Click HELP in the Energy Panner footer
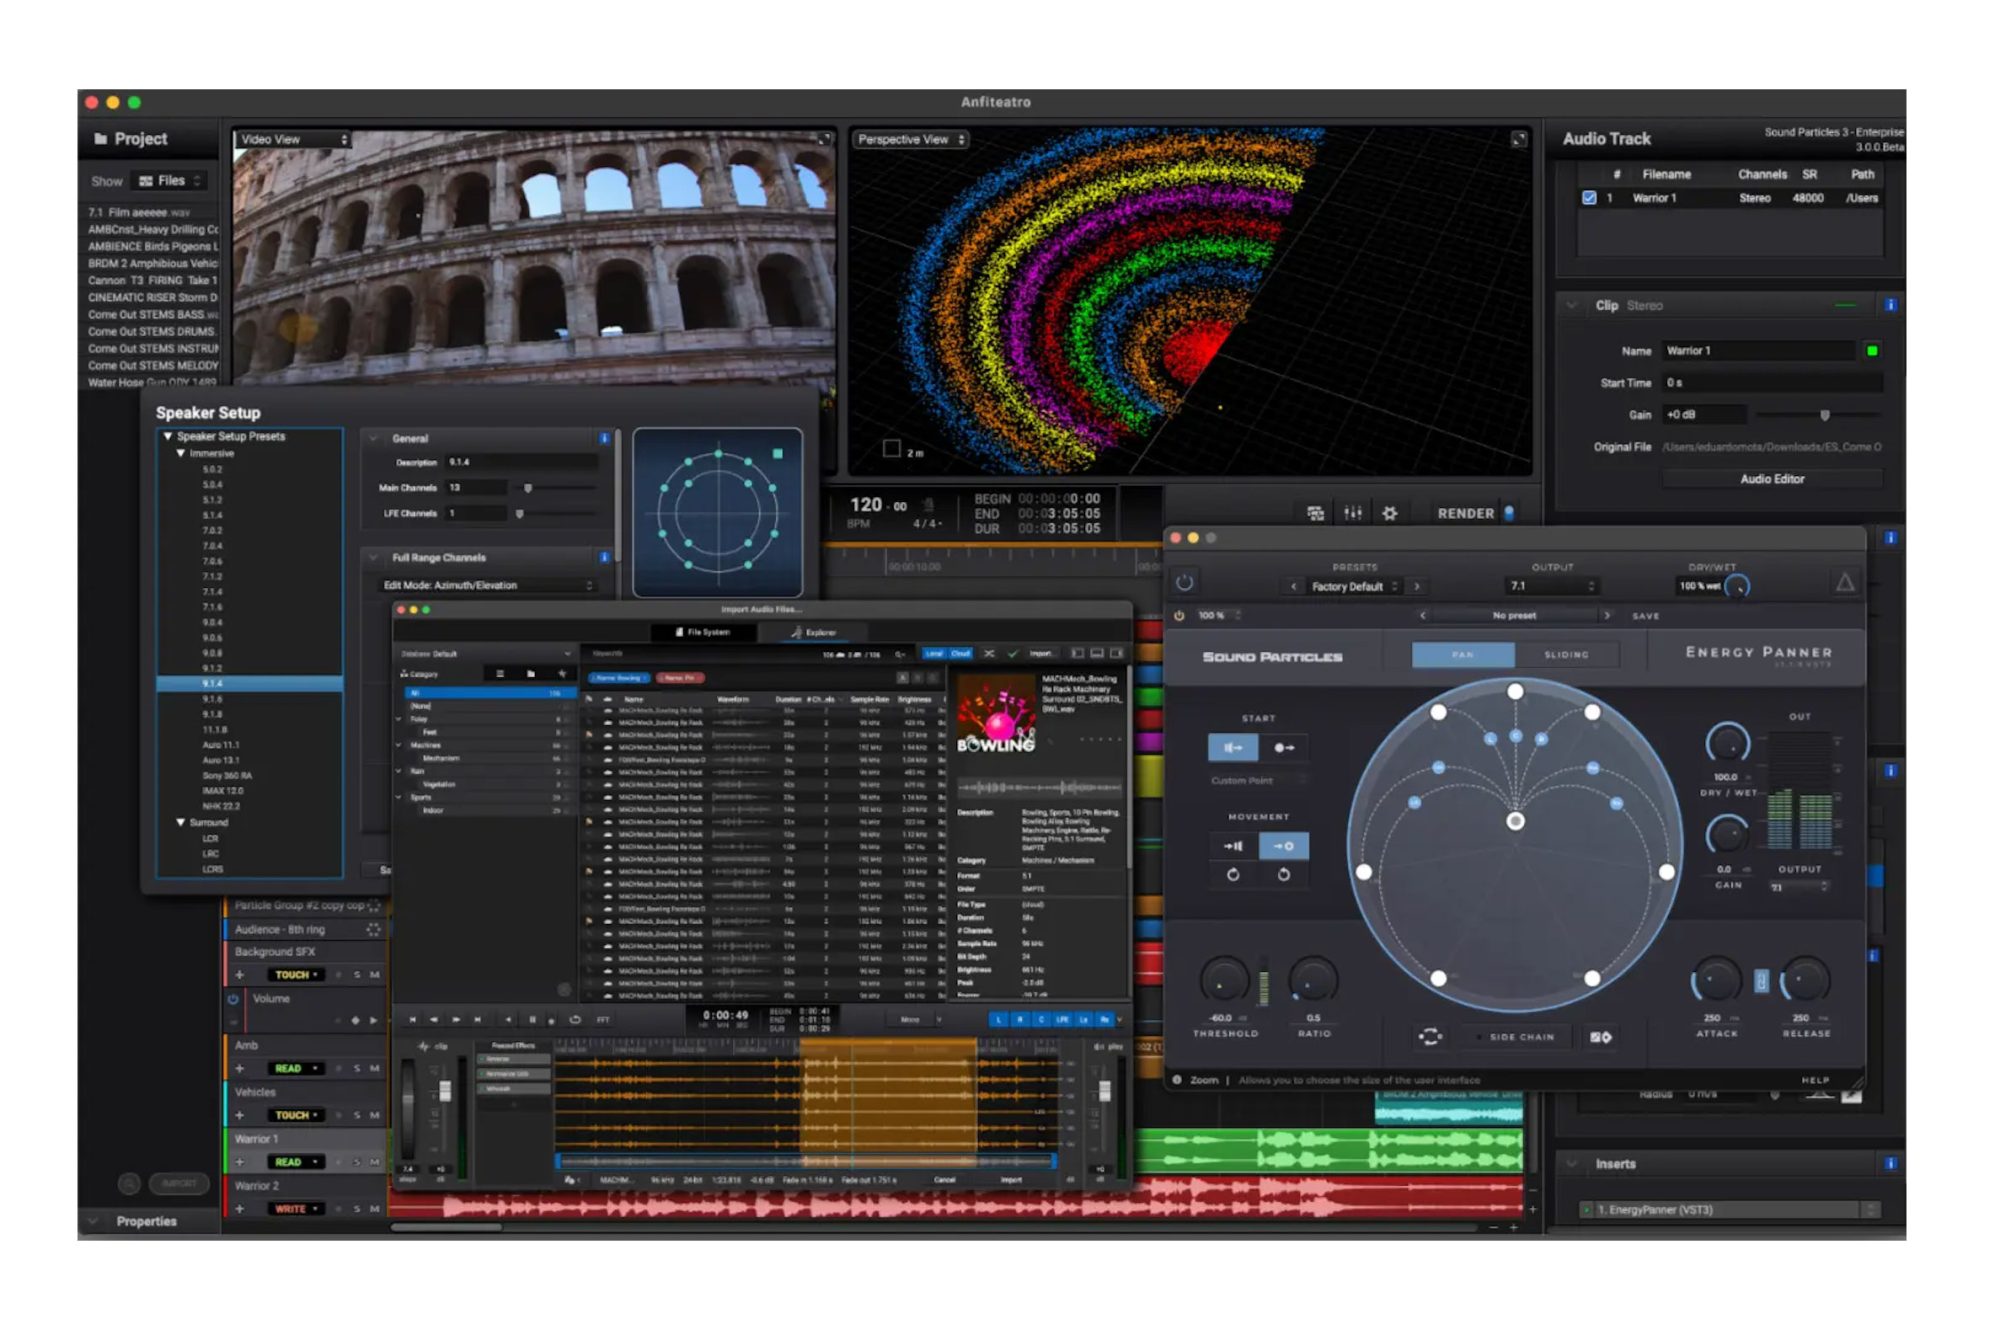The width and height of the screenshot is (2000, 1319). click(x=1815, y=1080)
